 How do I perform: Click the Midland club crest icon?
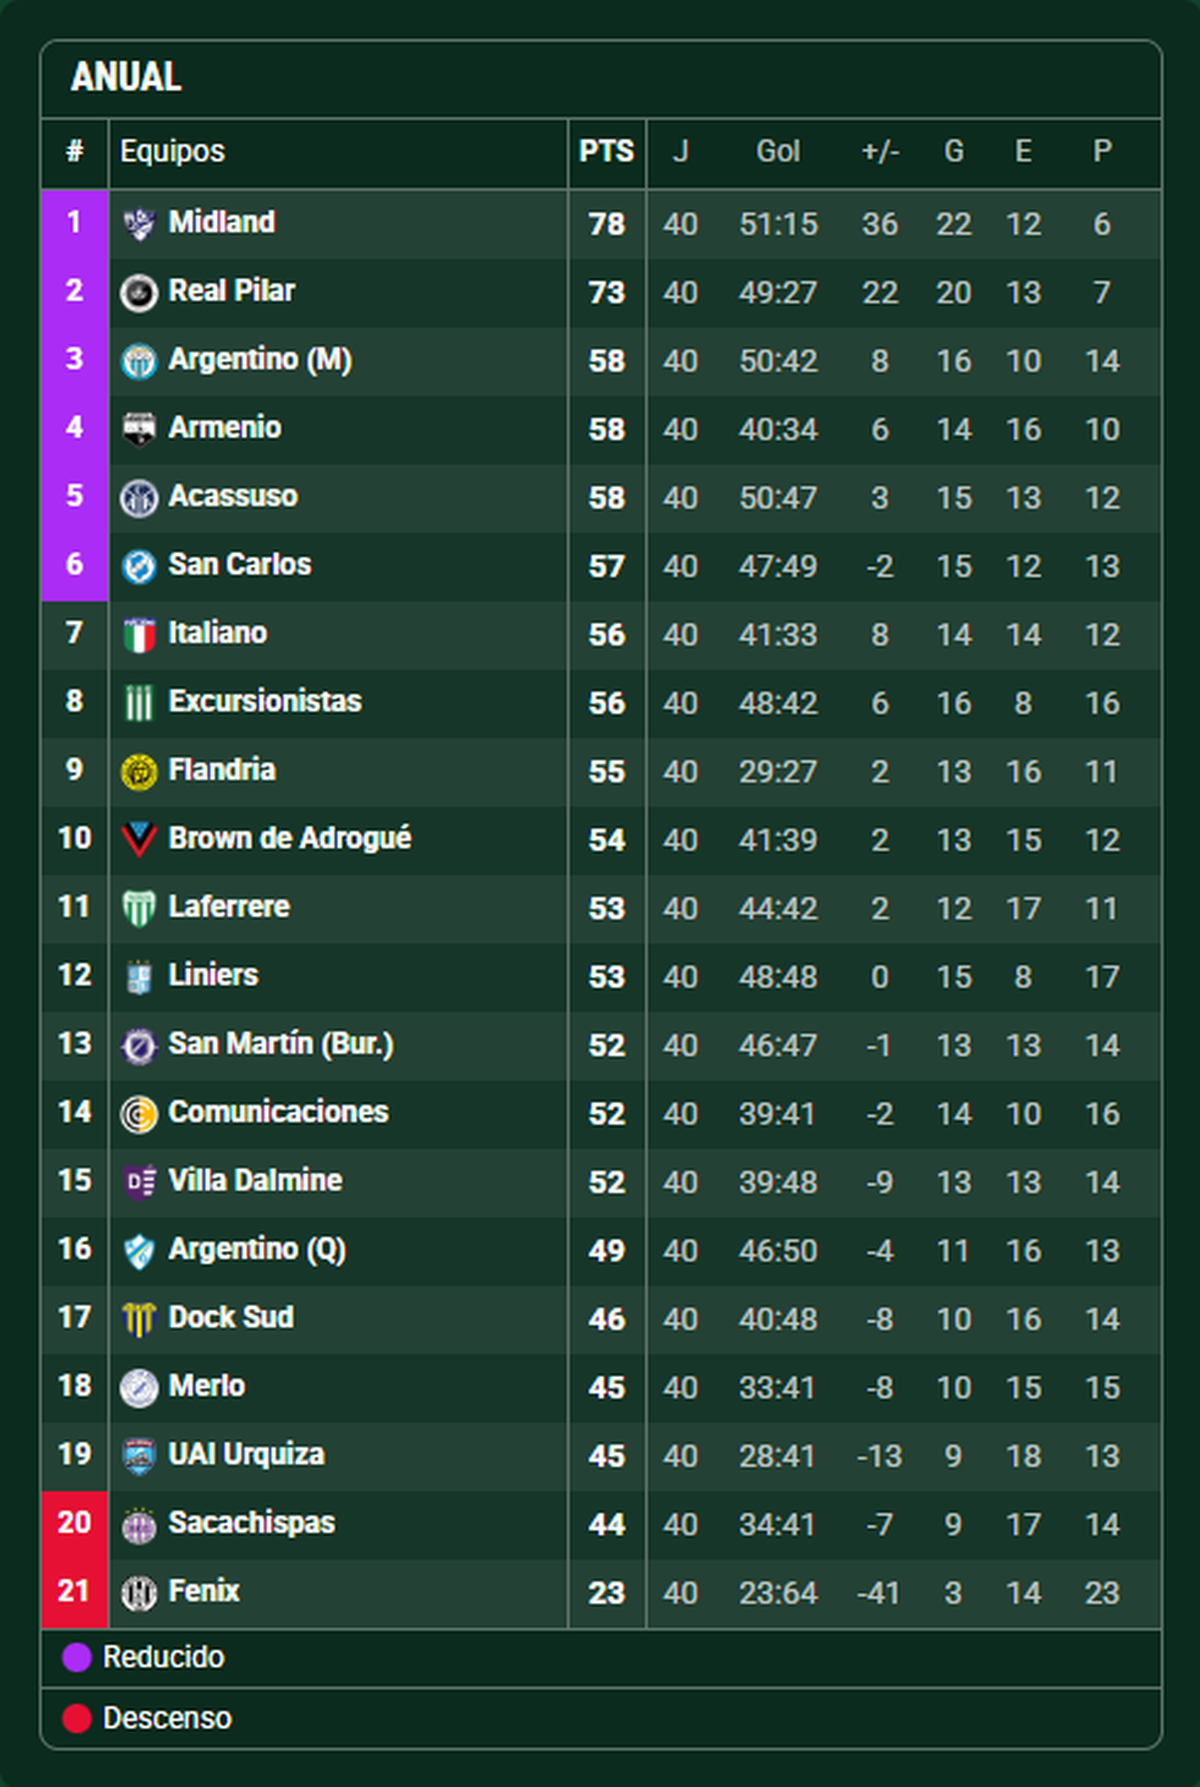139,224
